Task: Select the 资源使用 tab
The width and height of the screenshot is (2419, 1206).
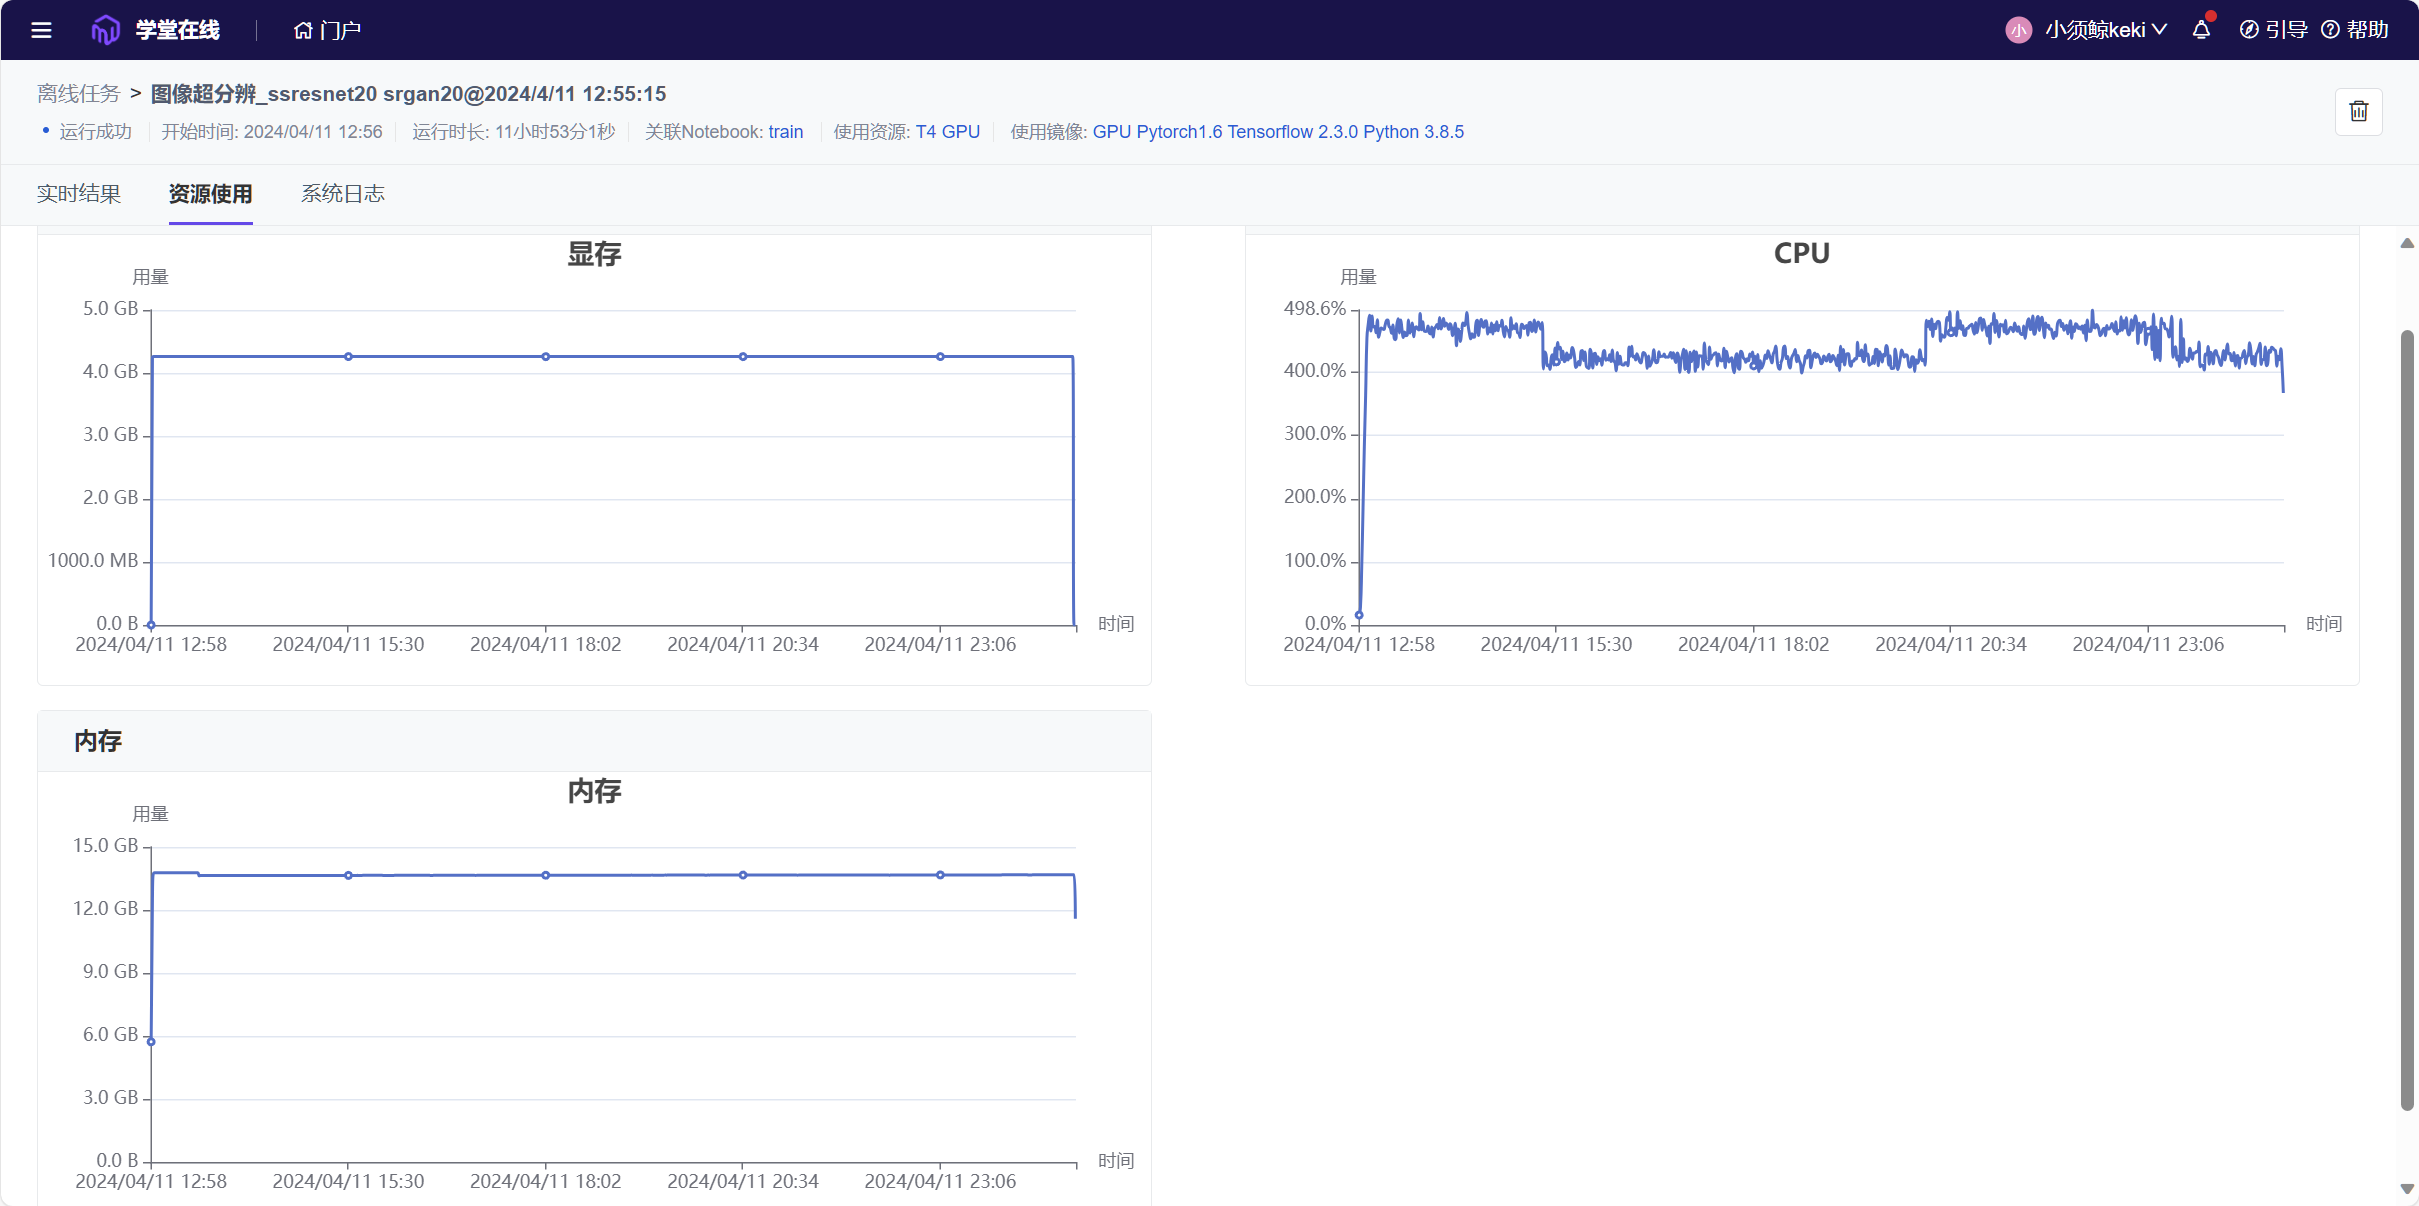Action: coord(210,194)
